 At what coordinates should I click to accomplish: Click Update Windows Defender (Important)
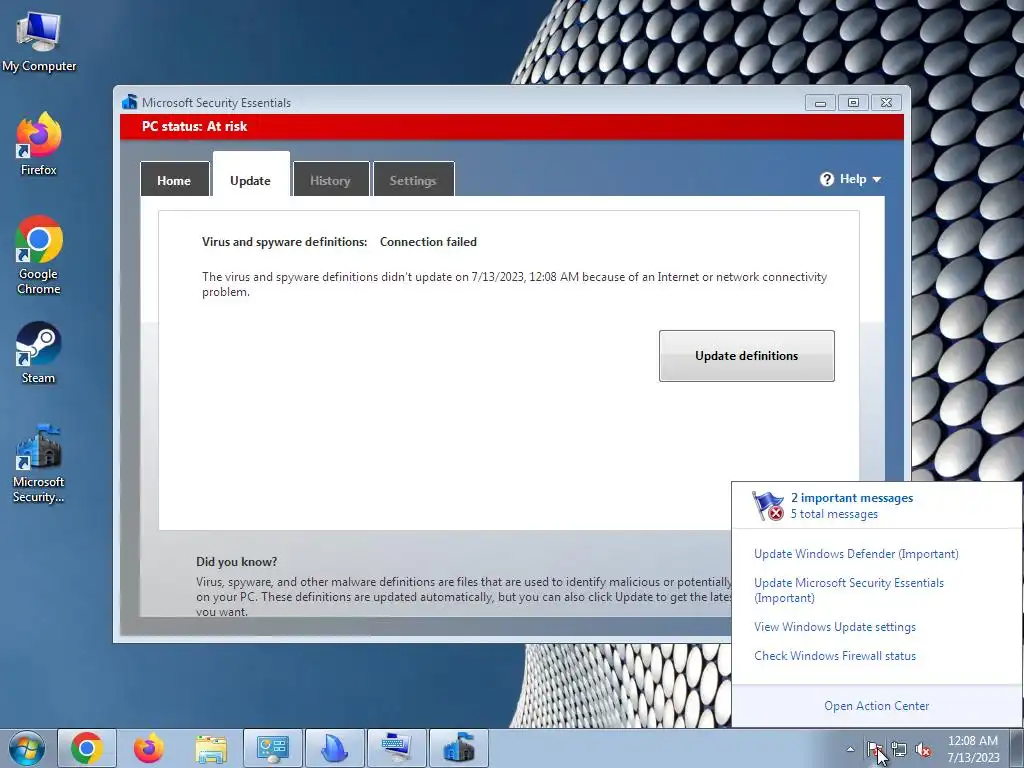pos(856,554)
